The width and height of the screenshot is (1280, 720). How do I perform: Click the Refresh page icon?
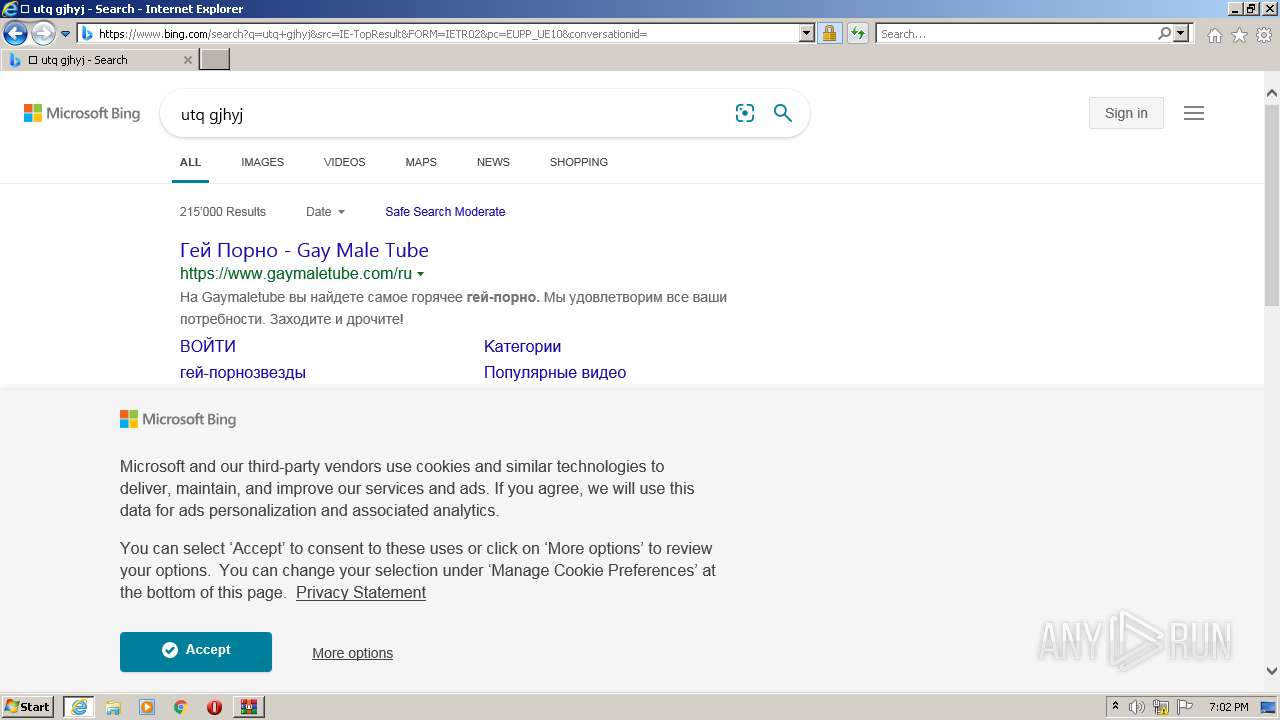[858, 34]
